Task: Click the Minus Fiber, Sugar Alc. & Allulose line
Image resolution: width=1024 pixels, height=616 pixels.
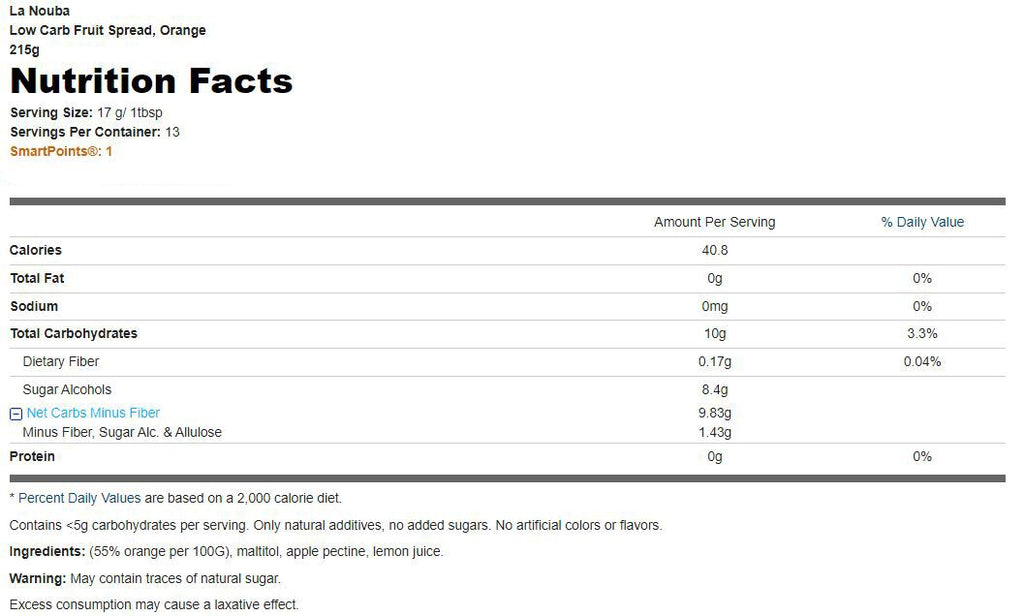Action: 122,432
